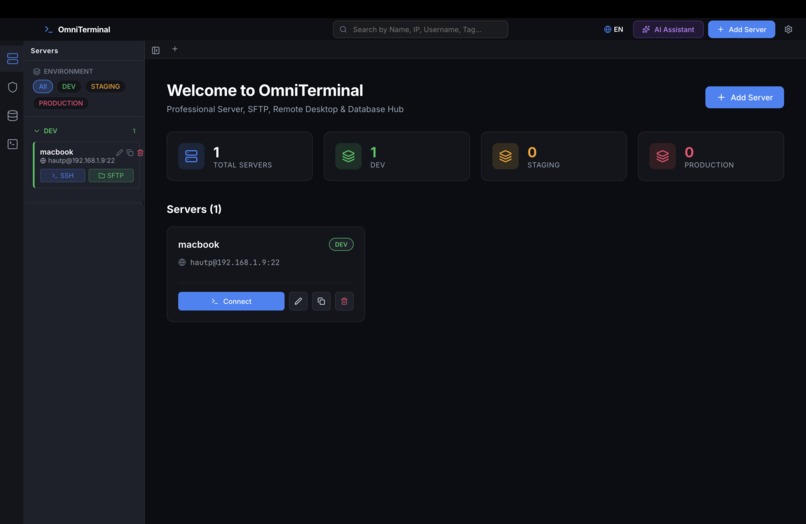The image size is (806, 524).
Task: Click the green DEV stat layers icon
Action: (348, 156)
